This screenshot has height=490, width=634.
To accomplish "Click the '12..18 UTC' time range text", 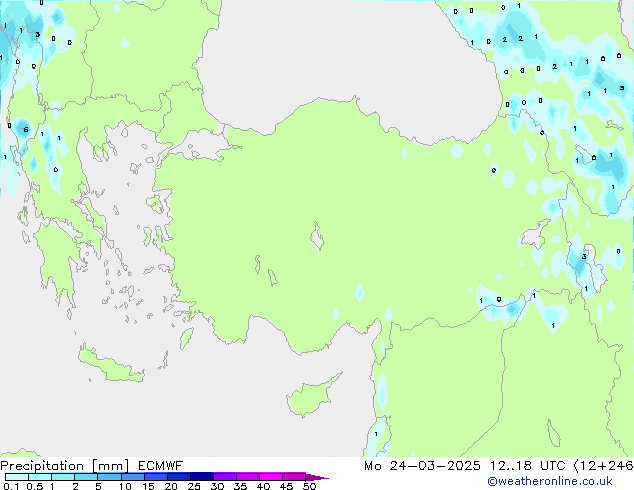I will [527, 466].
